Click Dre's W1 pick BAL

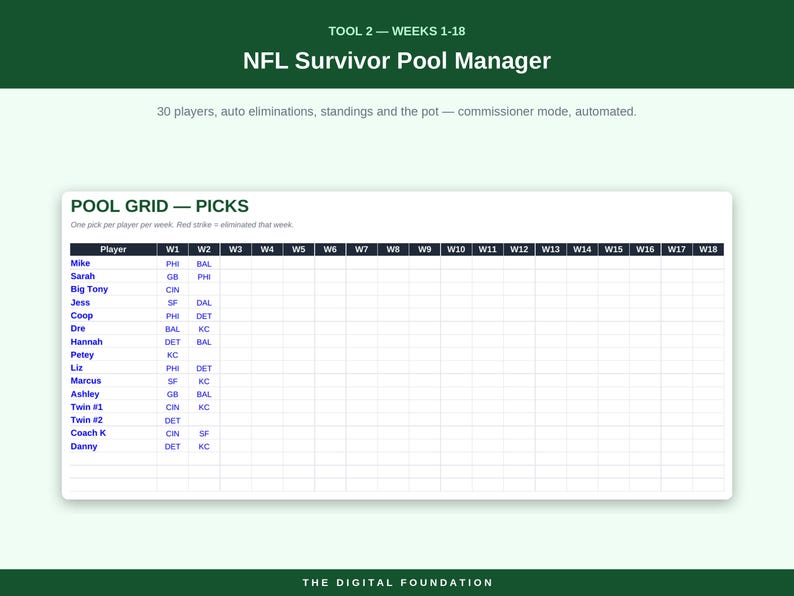click(x=173, y=329)
